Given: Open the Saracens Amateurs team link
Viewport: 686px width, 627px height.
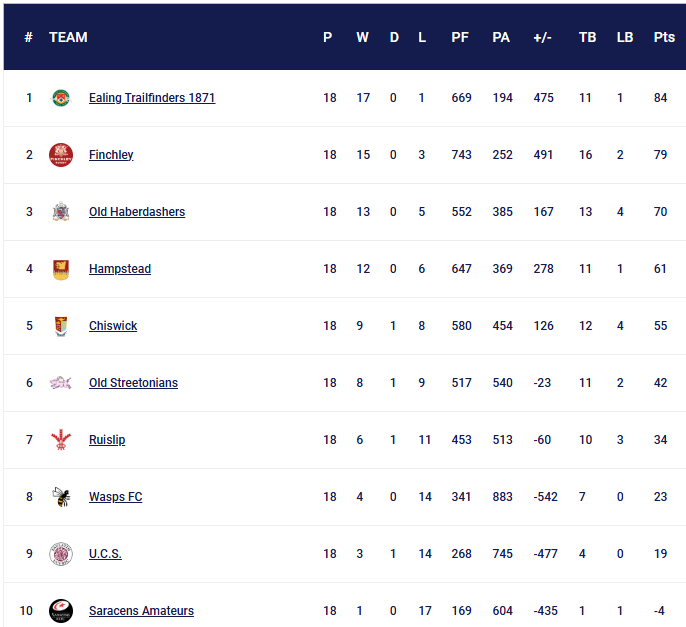Looking at the screenshot, I should (x=141, y=611).
